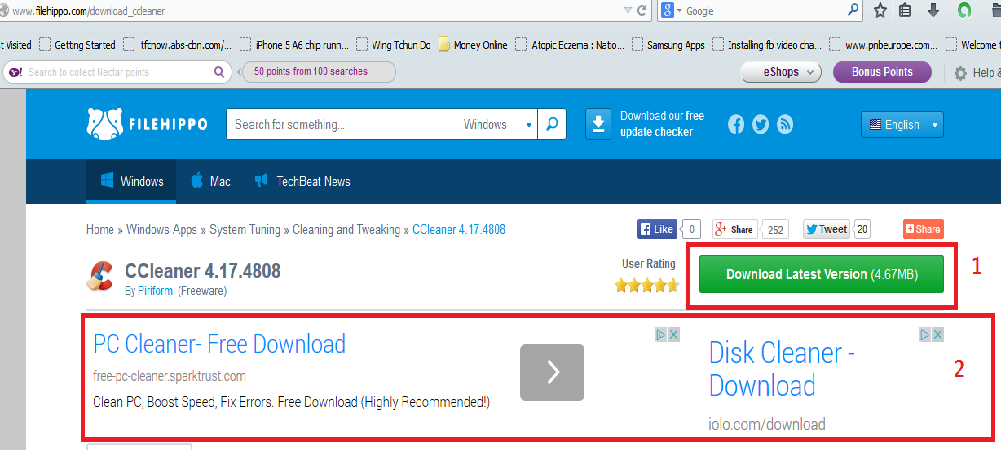Click the Tweet count bubble showing 20
This screenshot has height=450, width=1001.
click(x=862, y=229)
